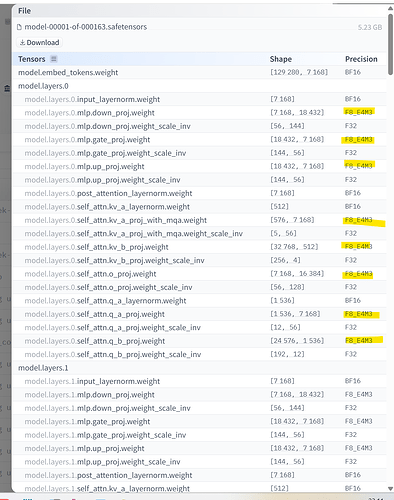Viewport: 394px width, 500px height.
Task: Select model.layers.0.self_attn.kv_a_proj_with_mqa.weight
Action: coord(199,220)
